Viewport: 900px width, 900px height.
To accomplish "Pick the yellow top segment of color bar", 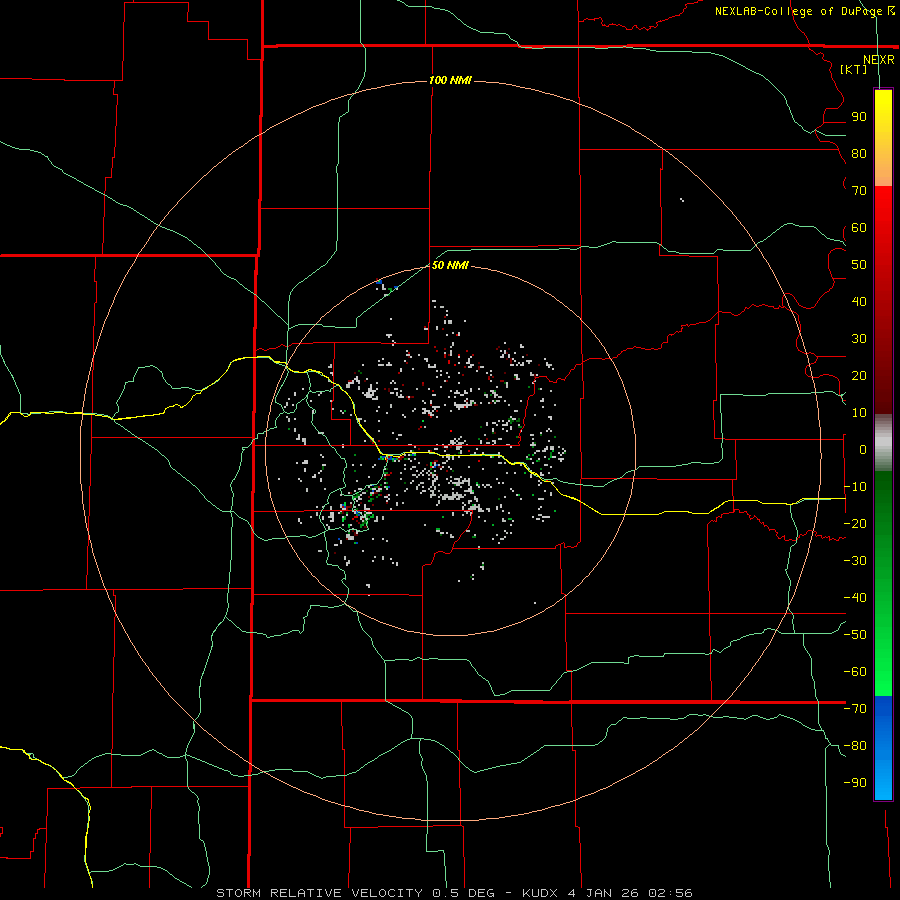I will pyautogui.click(x=883, y=138).
